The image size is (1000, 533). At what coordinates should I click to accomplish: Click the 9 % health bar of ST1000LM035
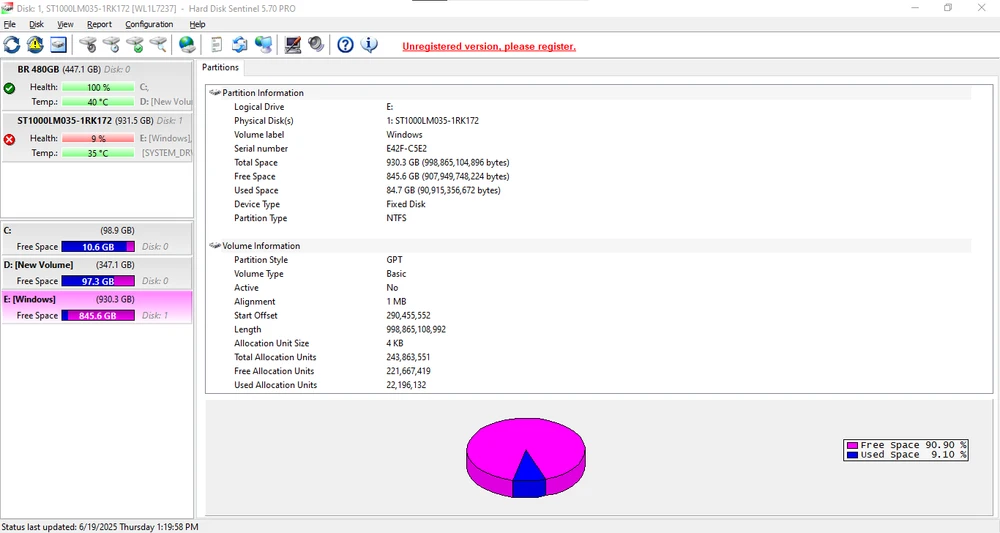click(x=97, y=139)
